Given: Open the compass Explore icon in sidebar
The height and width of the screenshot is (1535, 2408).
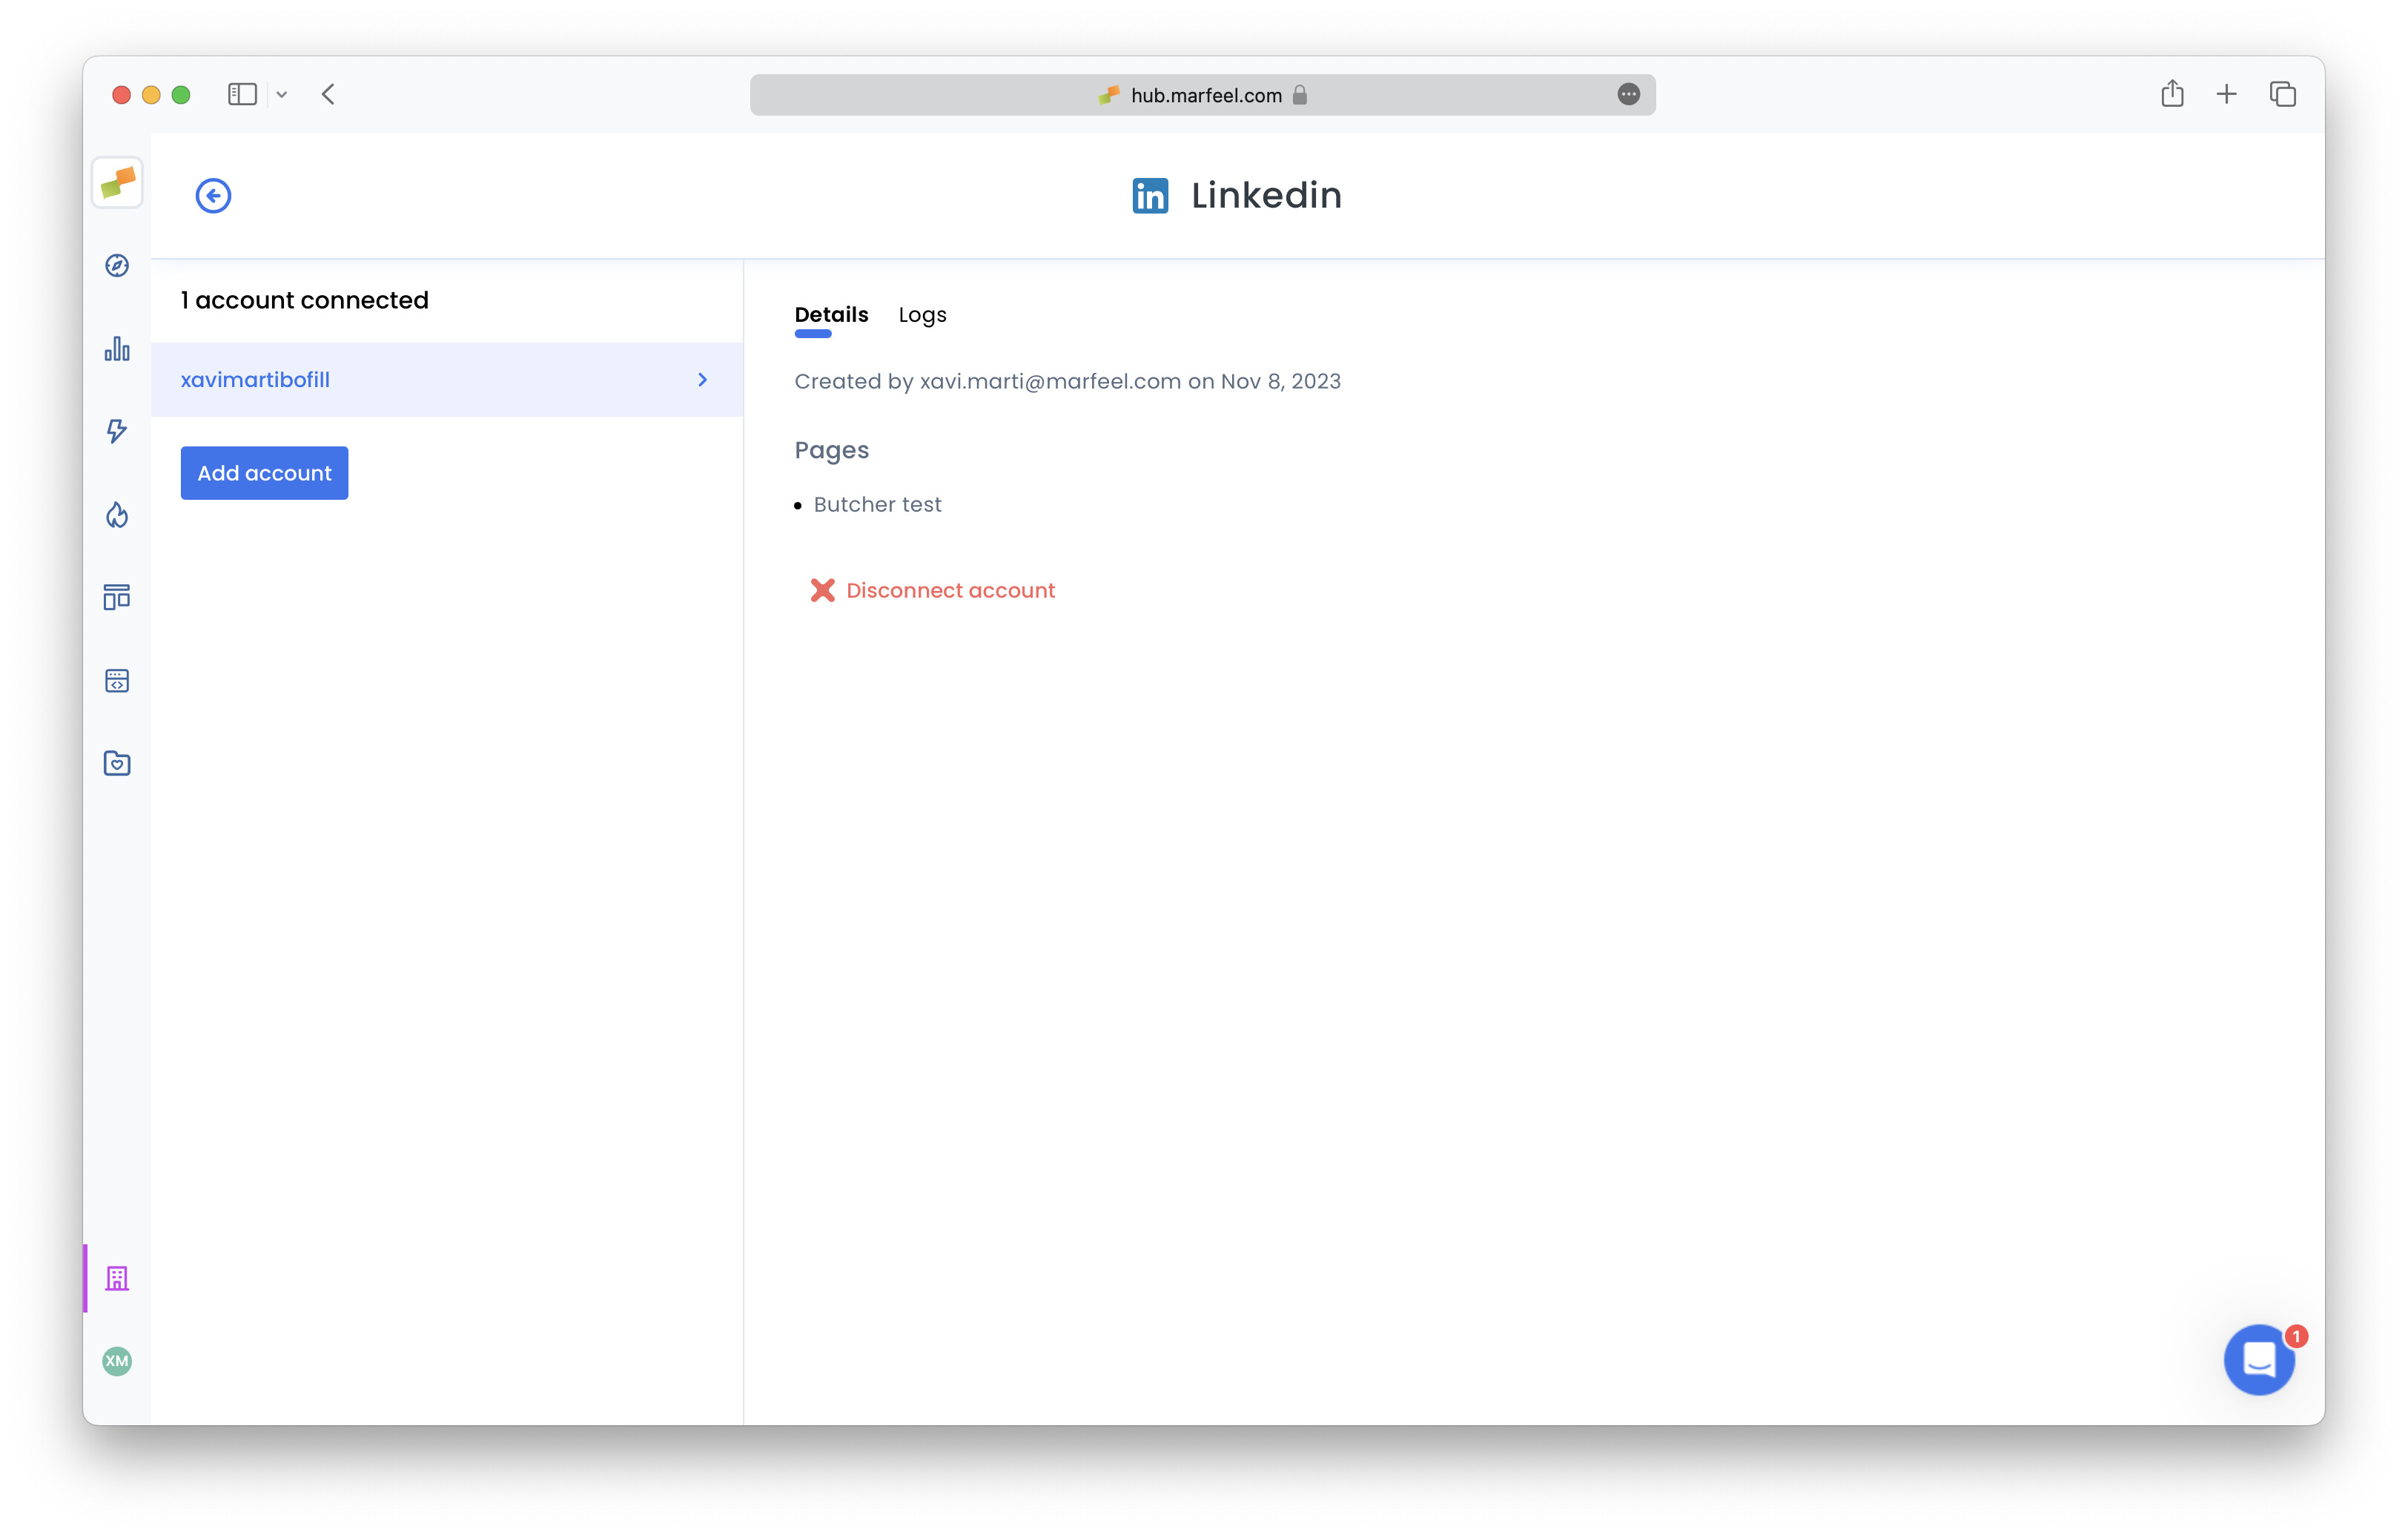Looking at the screenshot, I should [x=117, y=265].
